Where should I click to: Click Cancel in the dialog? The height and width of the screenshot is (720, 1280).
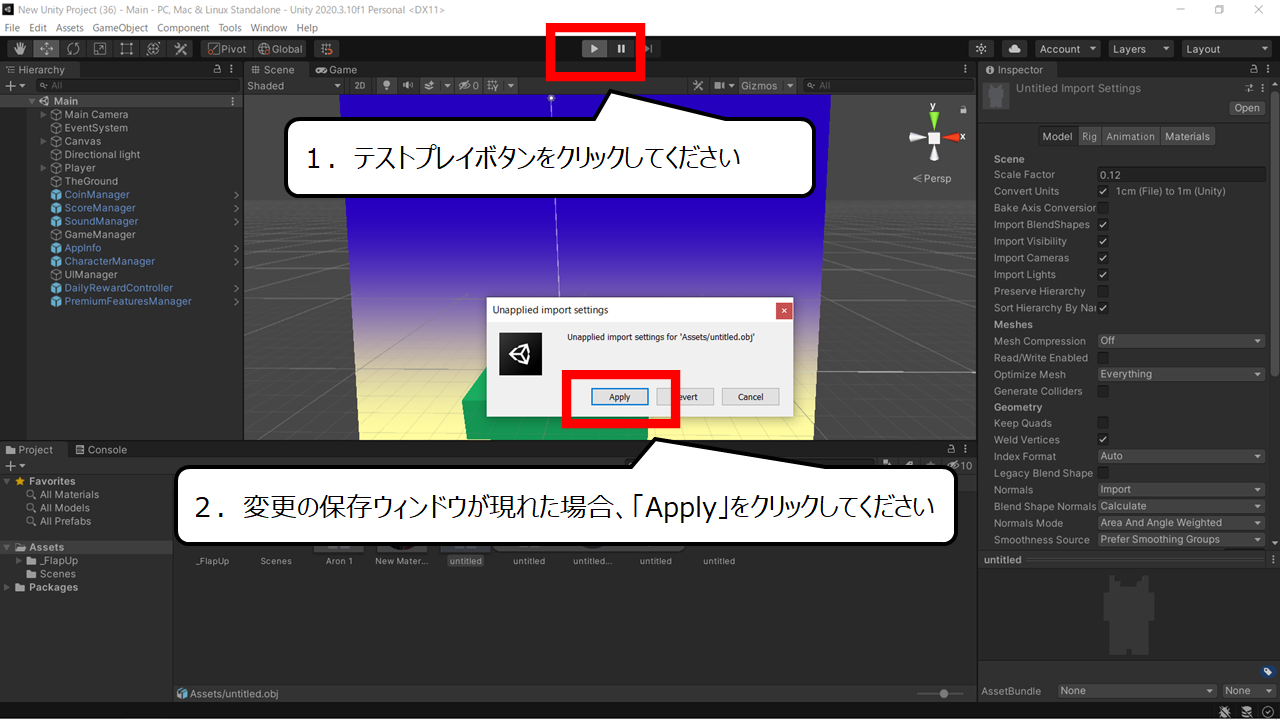(750, 397)
